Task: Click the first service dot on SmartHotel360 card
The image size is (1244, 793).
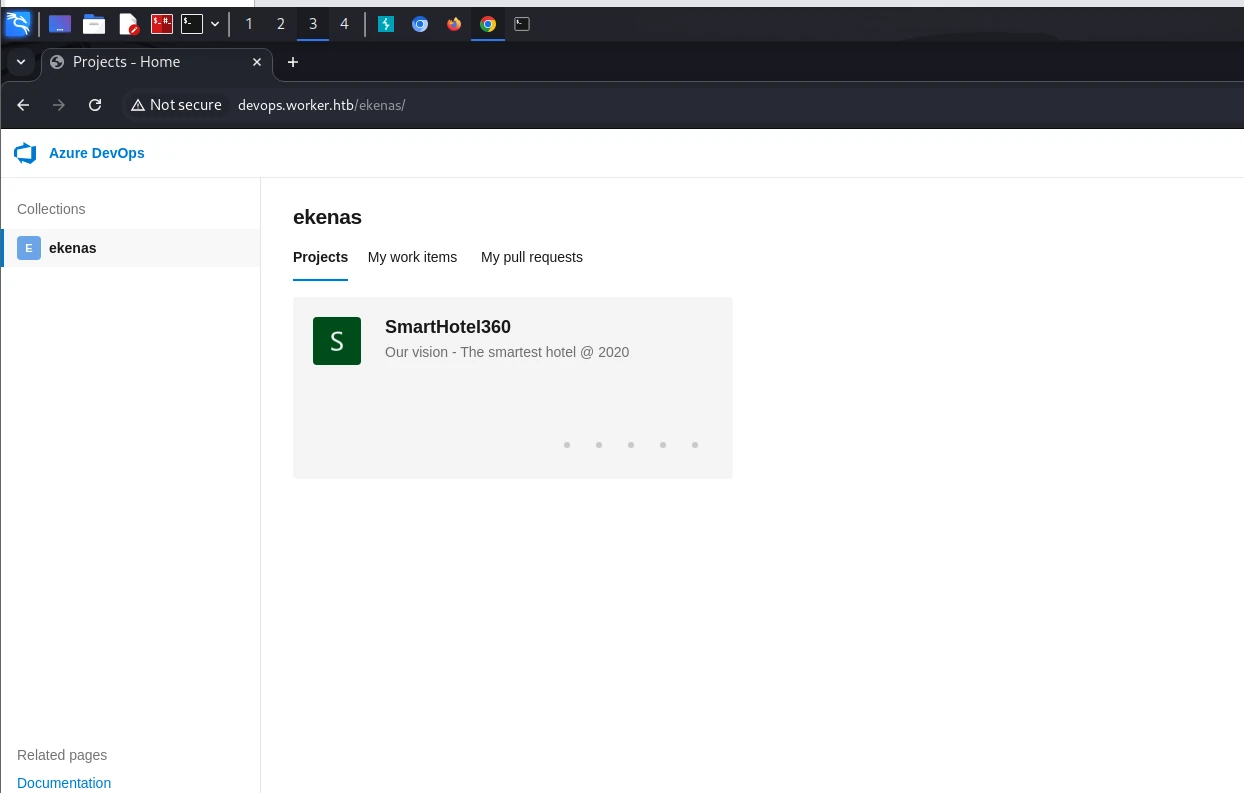Action: [567, 445]
